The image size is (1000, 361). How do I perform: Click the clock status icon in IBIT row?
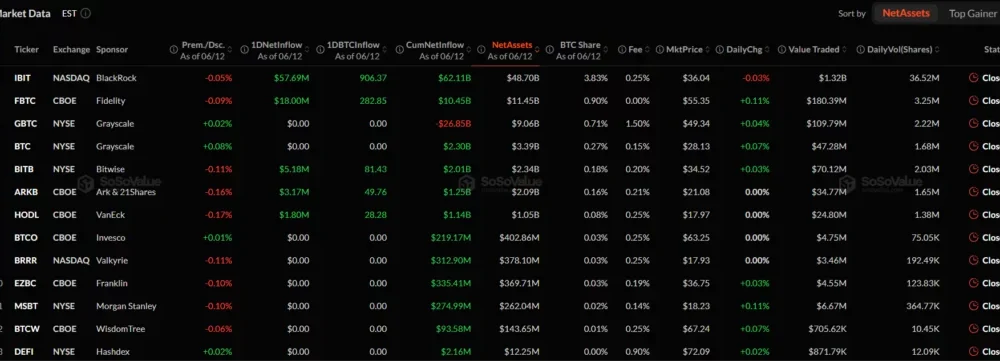click(973, 78)
